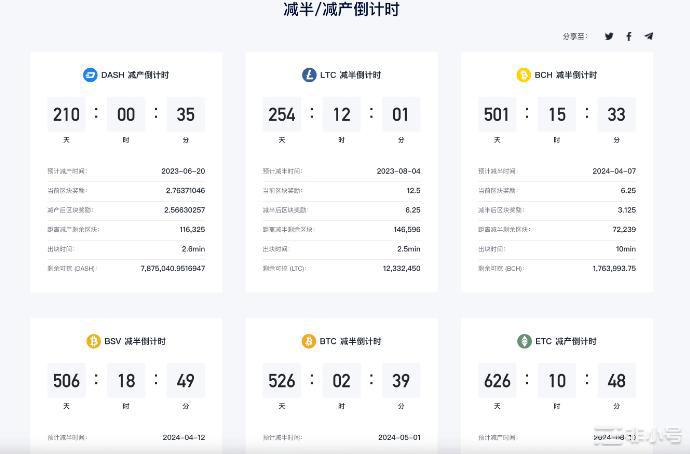Select DASH post-reduction reward 2.56630257

coord(184,210)
